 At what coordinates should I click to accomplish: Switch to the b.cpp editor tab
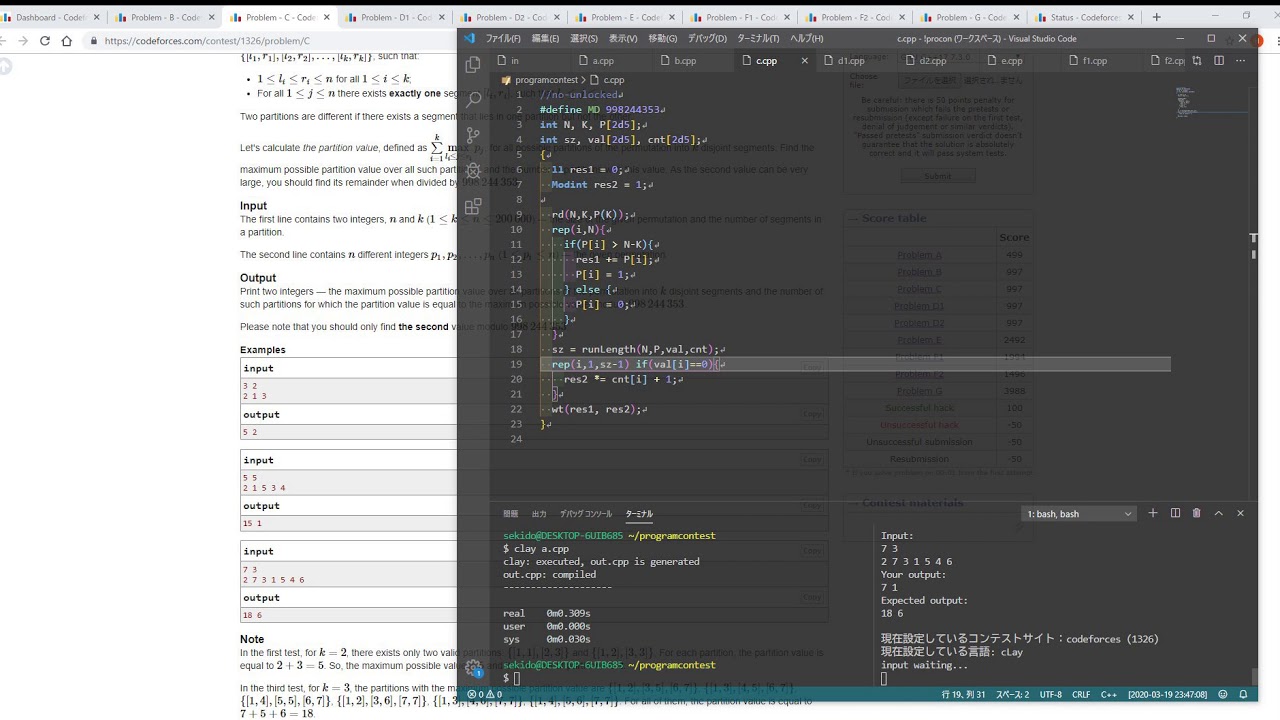(685, 61)
